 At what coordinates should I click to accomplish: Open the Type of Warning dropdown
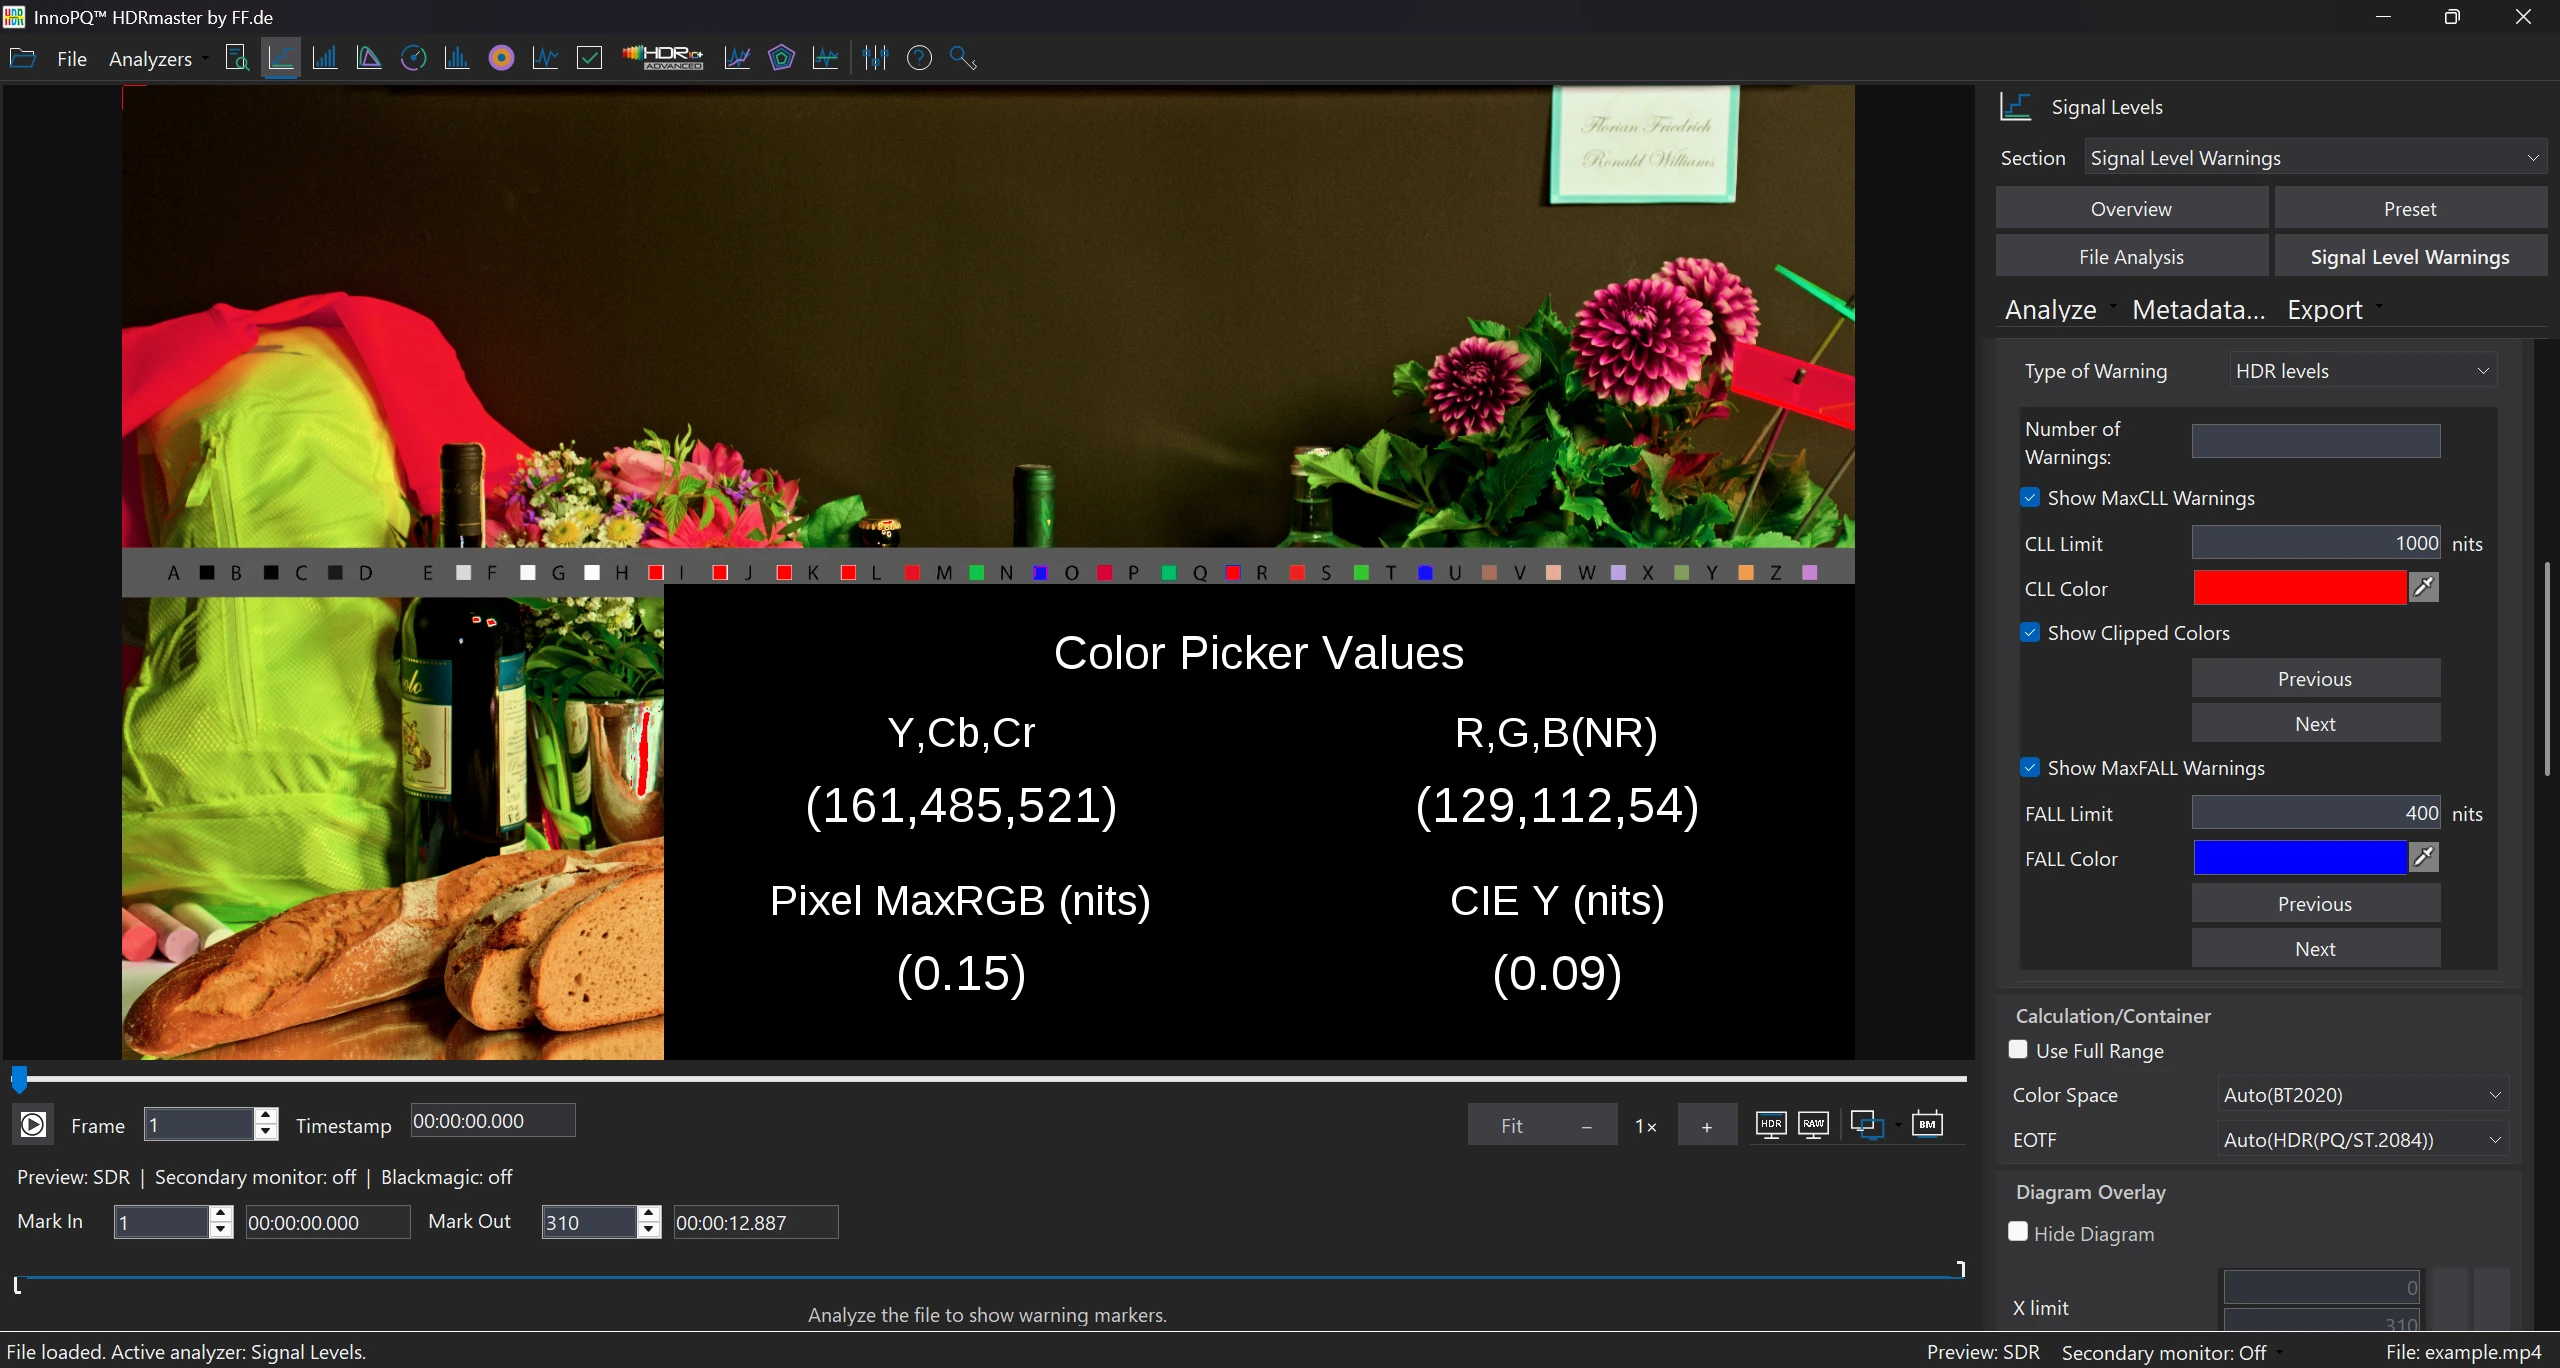(x=2363, y=370)
